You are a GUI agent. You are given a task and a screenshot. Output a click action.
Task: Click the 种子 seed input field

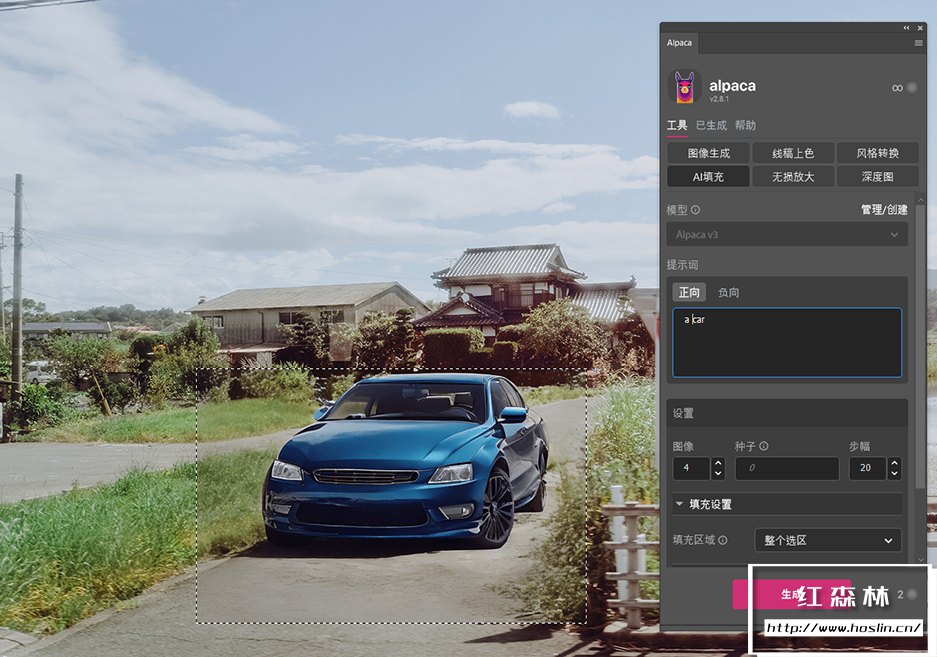787,468
